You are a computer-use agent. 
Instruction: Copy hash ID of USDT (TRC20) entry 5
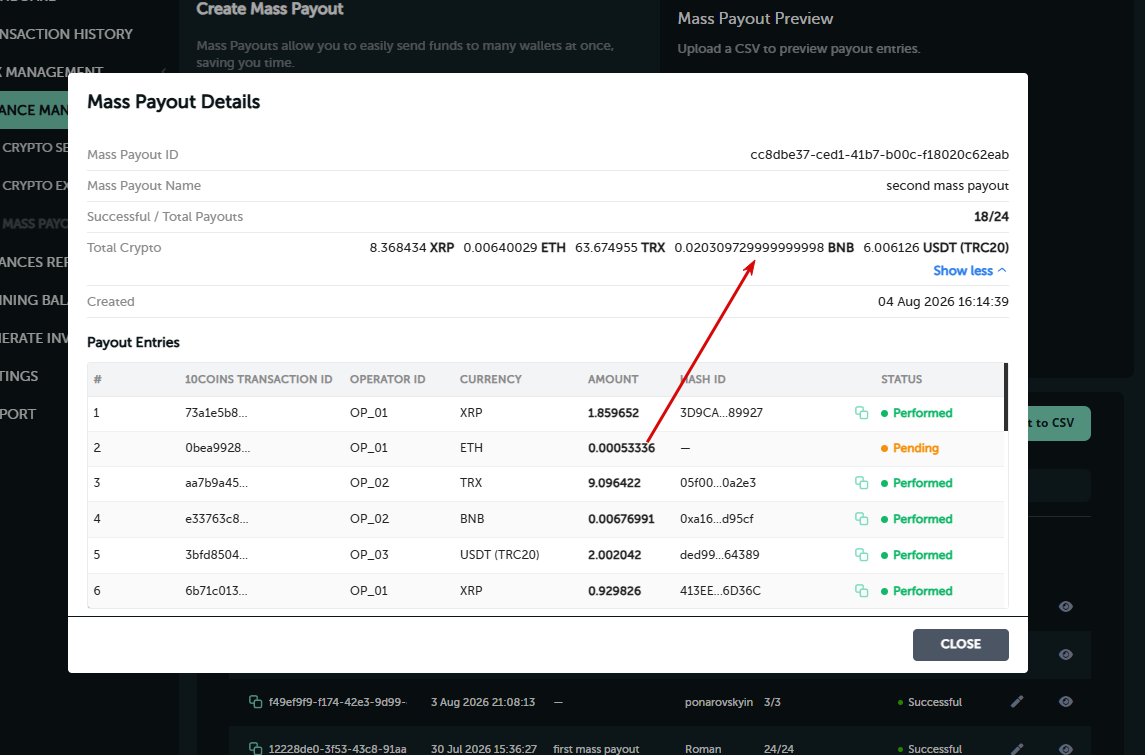click(862, 555)
